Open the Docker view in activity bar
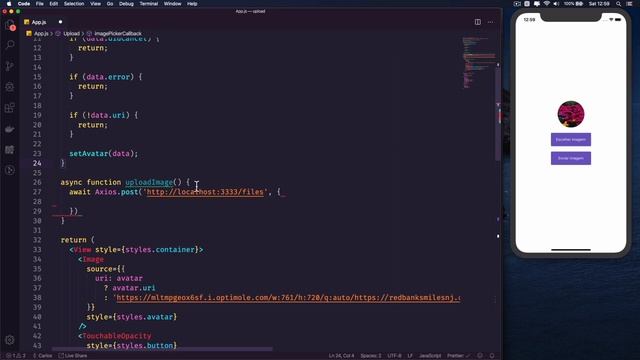The image size is (640, 360). pos(10,129)
